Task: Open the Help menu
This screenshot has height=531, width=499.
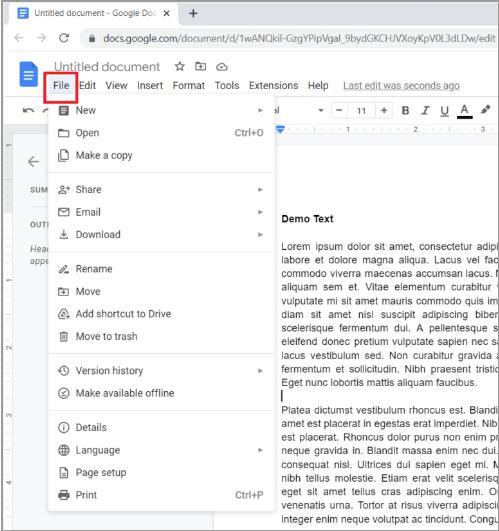Action: click(318, 85)
